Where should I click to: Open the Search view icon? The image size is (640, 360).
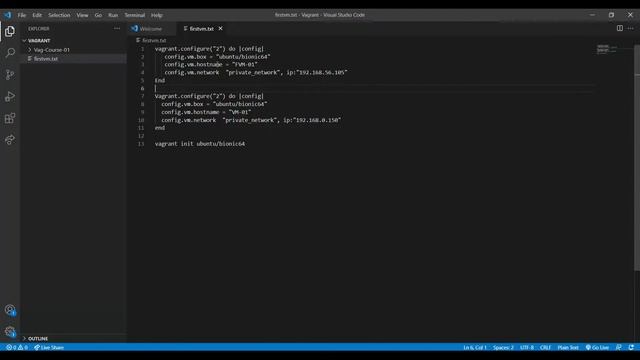(10, 53)
